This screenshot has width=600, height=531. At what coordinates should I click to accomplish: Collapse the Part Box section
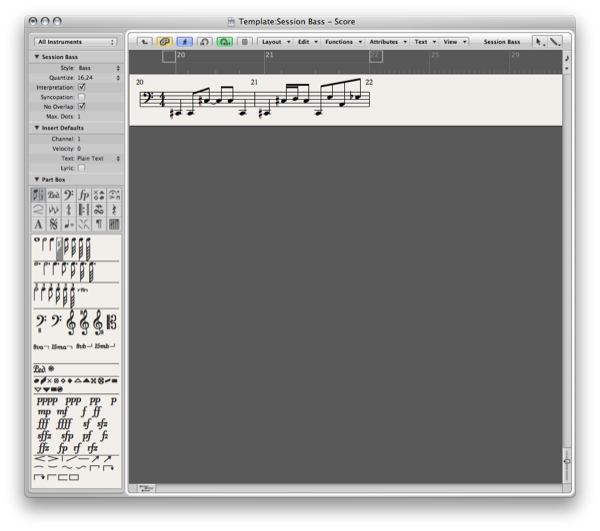coord(37,179)
